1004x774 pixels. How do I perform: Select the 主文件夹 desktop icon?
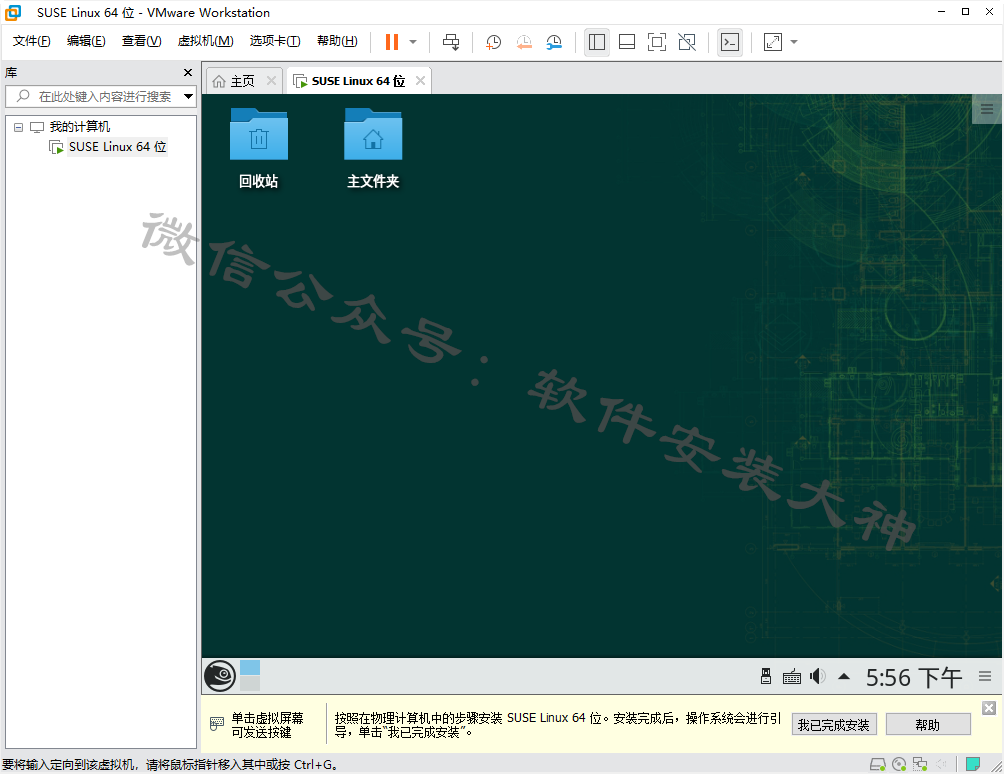(373, 149)
